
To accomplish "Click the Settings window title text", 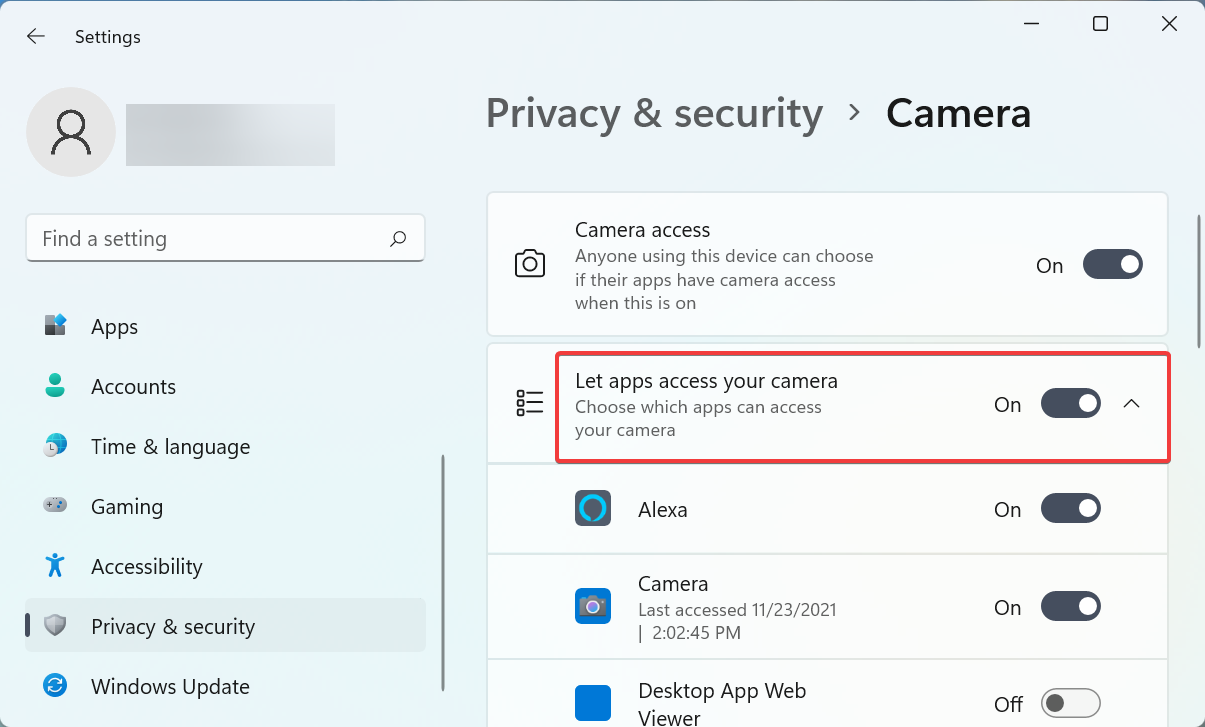I will click(x=108, y=37).
